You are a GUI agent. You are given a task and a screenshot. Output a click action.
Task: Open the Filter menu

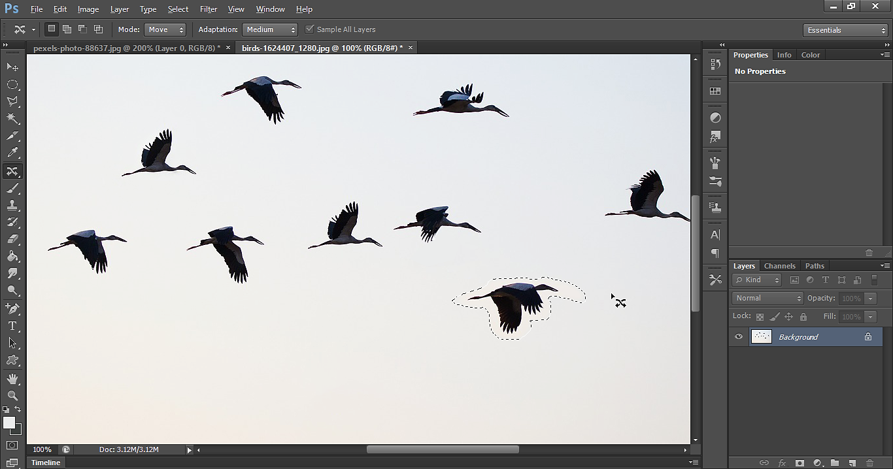click(208, 9)
